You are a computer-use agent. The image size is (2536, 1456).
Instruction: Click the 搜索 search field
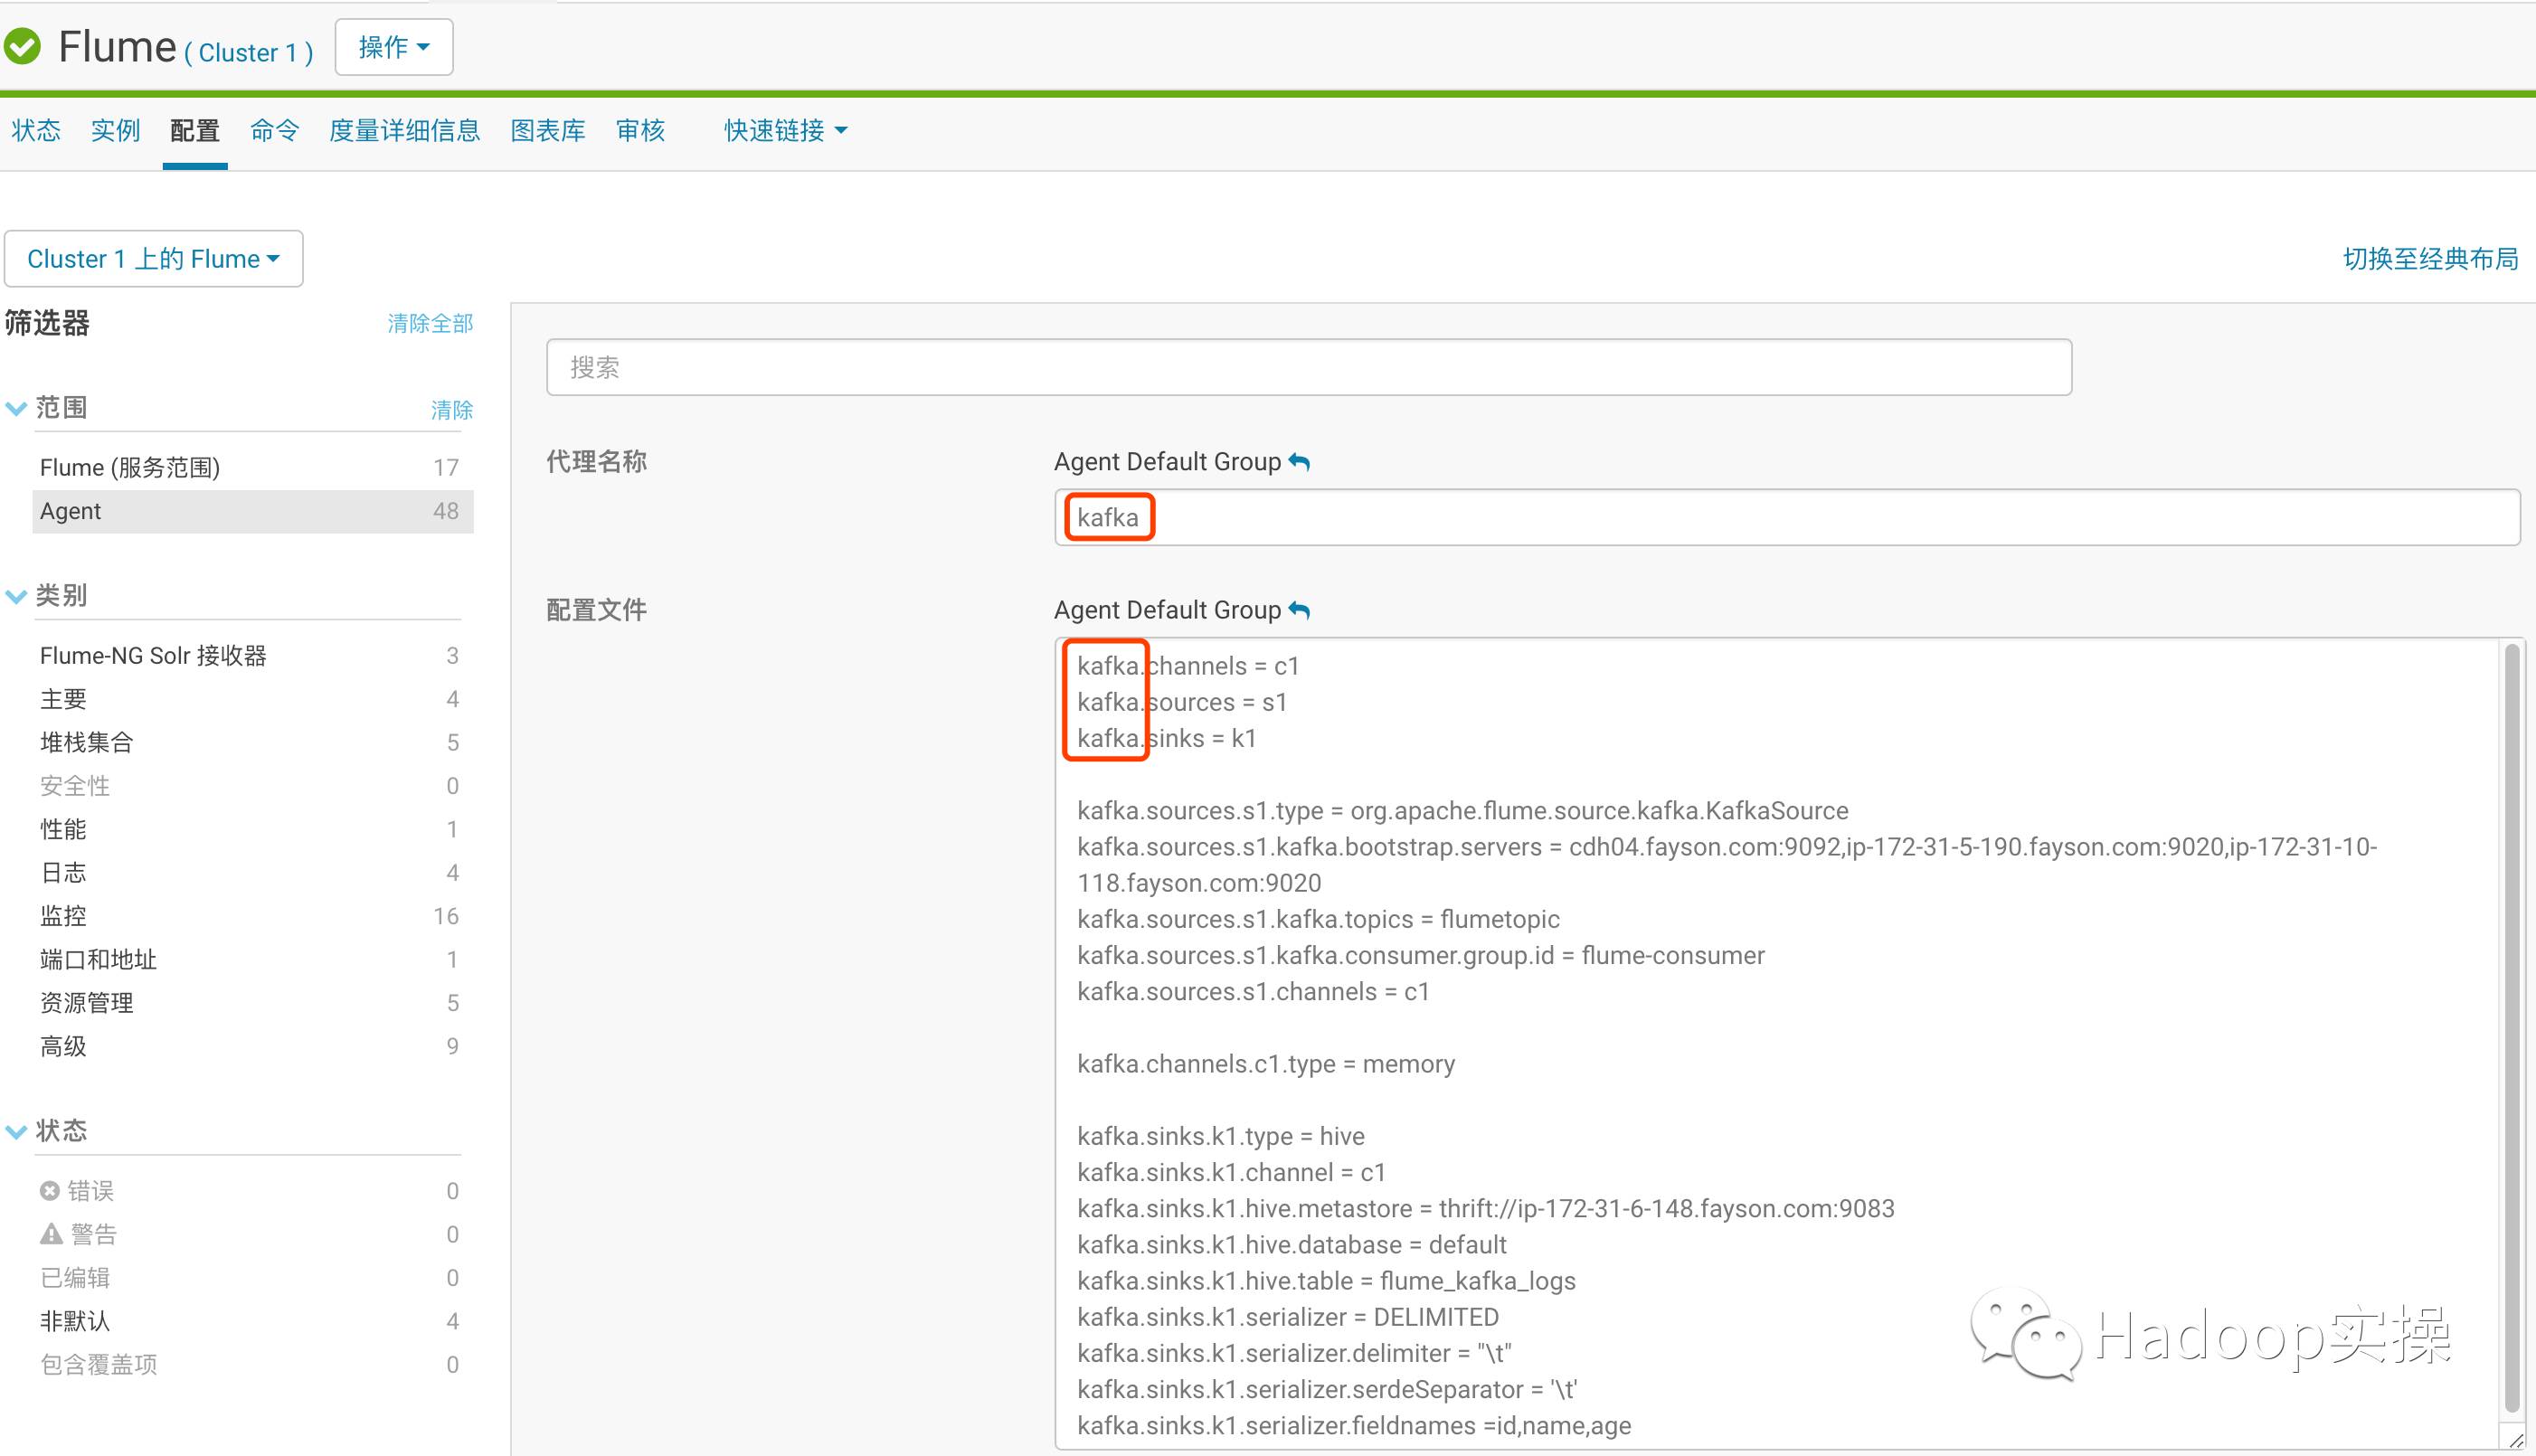(1309, 367)
